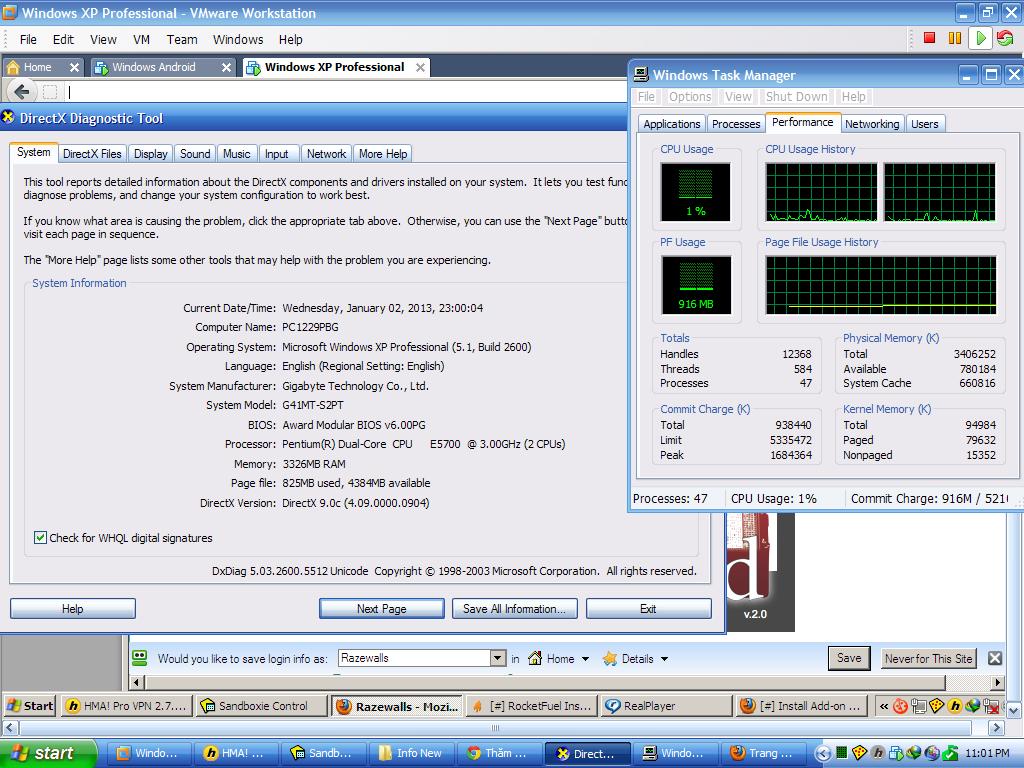The image size is (1024, 768).
Task: Click the CPU Usage meter
Action: [696, 192]
